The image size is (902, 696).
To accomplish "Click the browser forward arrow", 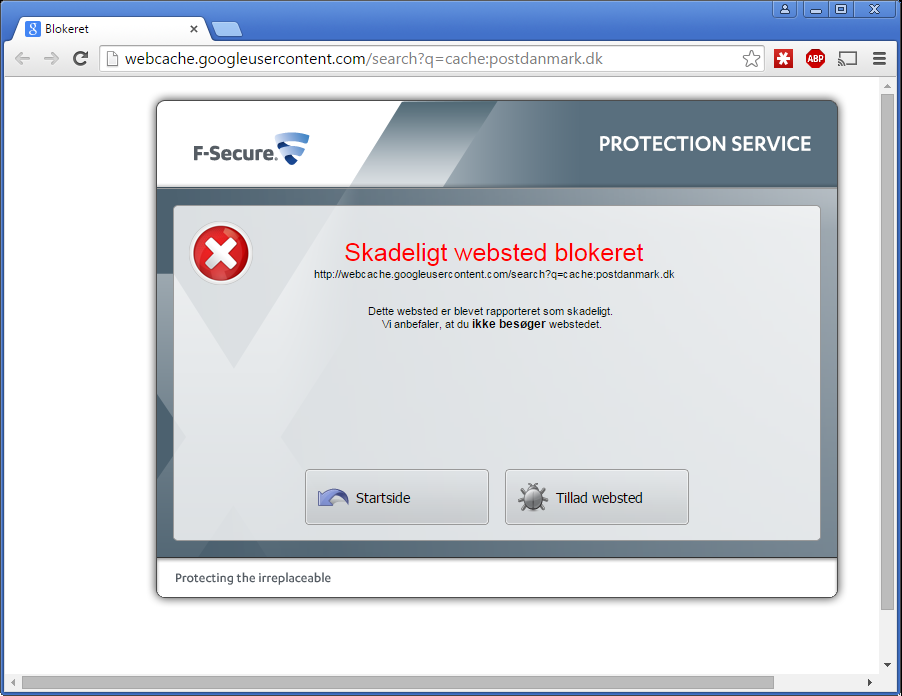I will click(x=51, y=59).
